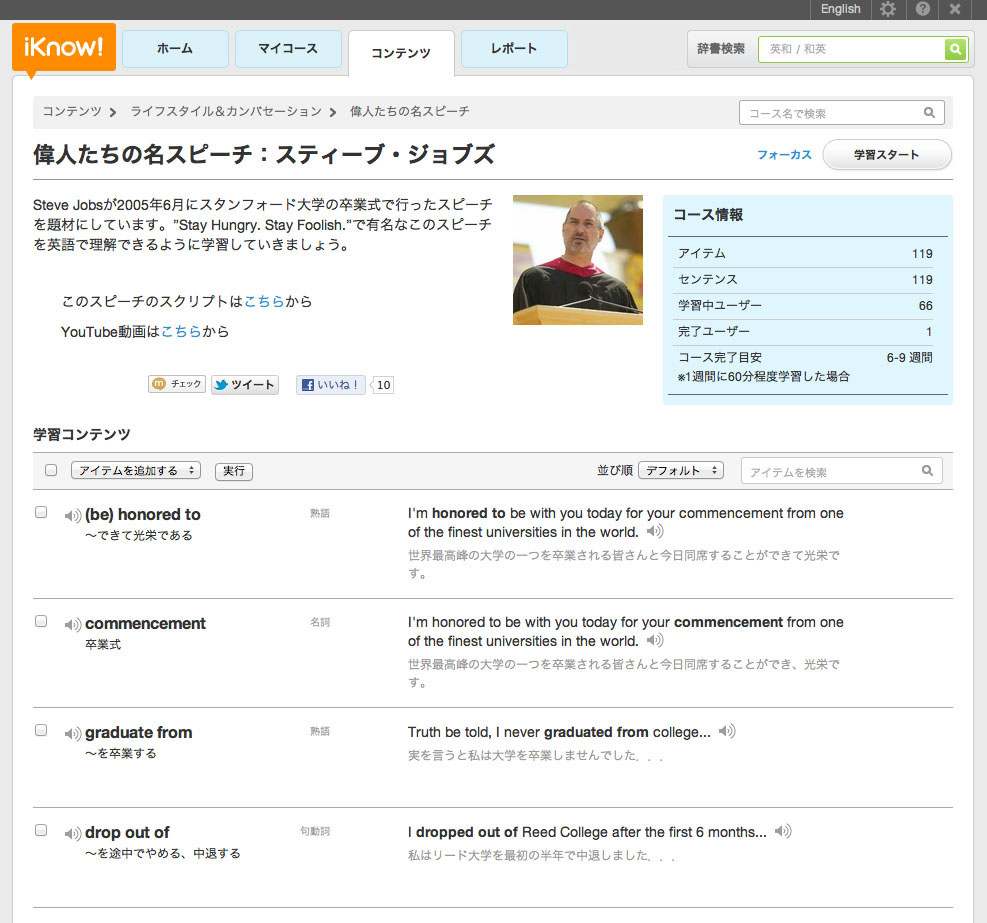Select the コンテンツ tab
The width and height of the screenshot is (987, 923).
pyautogui.click(x=401, y=53)
